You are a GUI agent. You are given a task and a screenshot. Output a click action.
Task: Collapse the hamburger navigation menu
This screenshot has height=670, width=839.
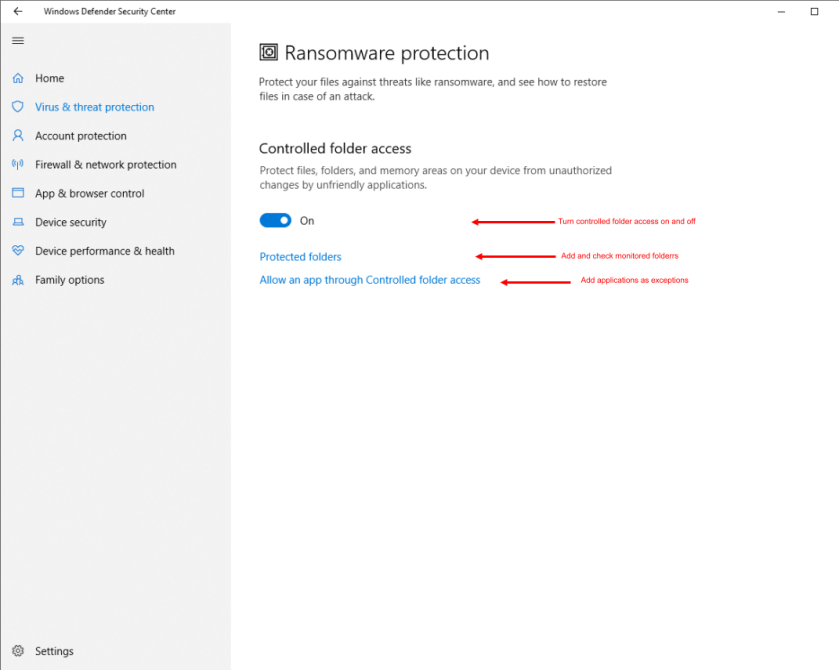click(17, 40)
